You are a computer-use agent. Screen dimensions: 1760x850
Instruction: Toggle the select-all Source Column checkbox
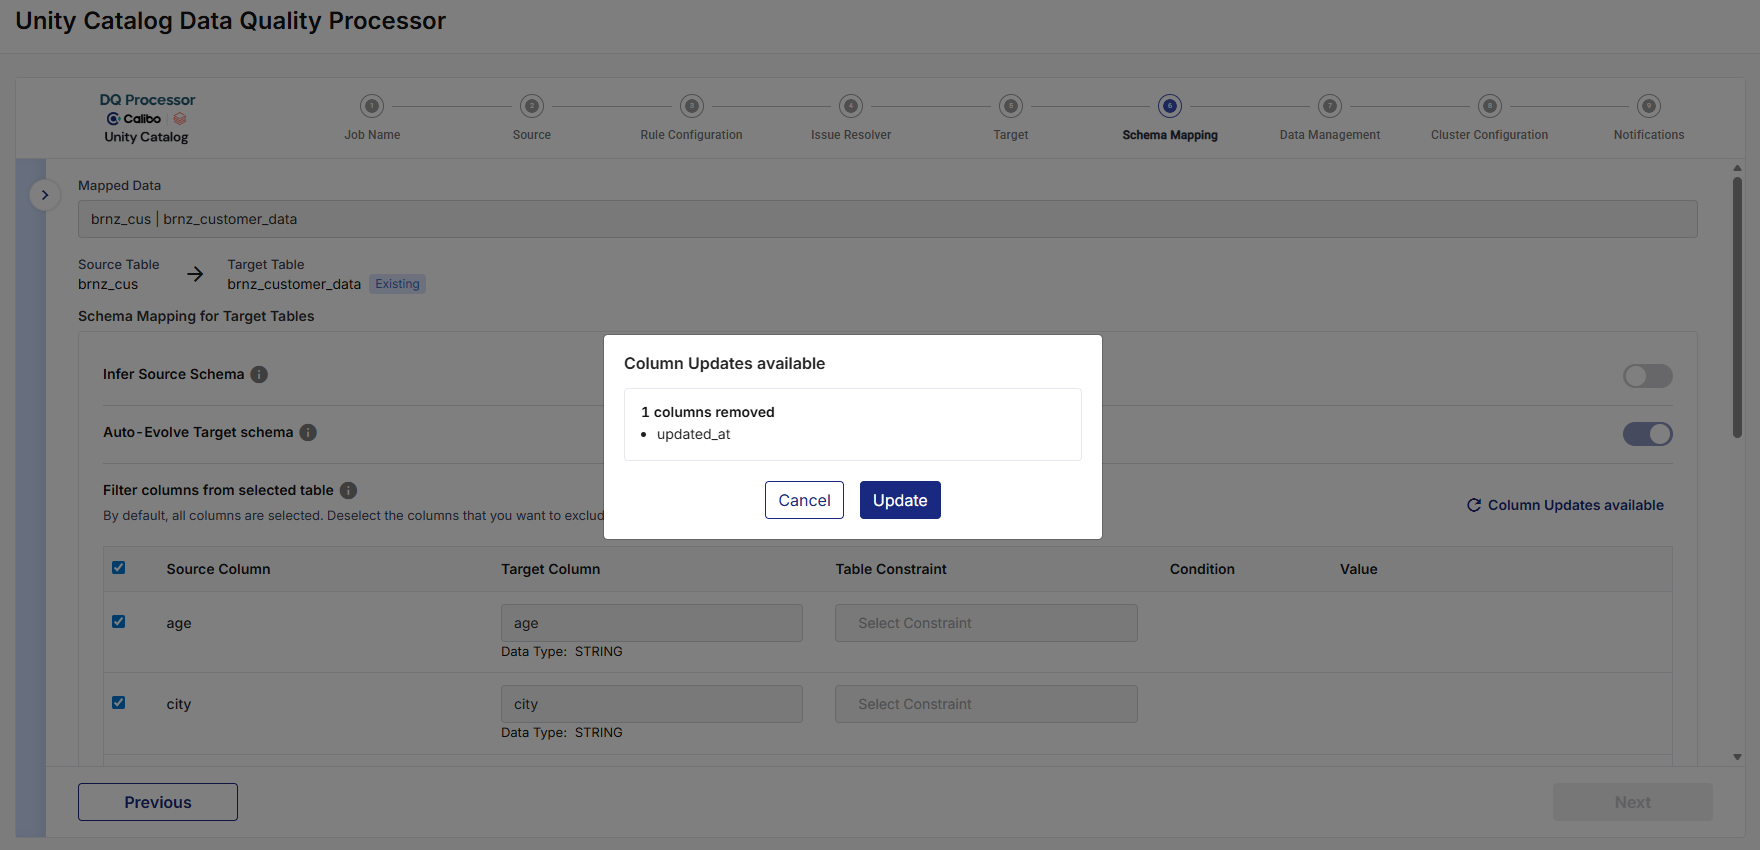(x=119, y=568)
